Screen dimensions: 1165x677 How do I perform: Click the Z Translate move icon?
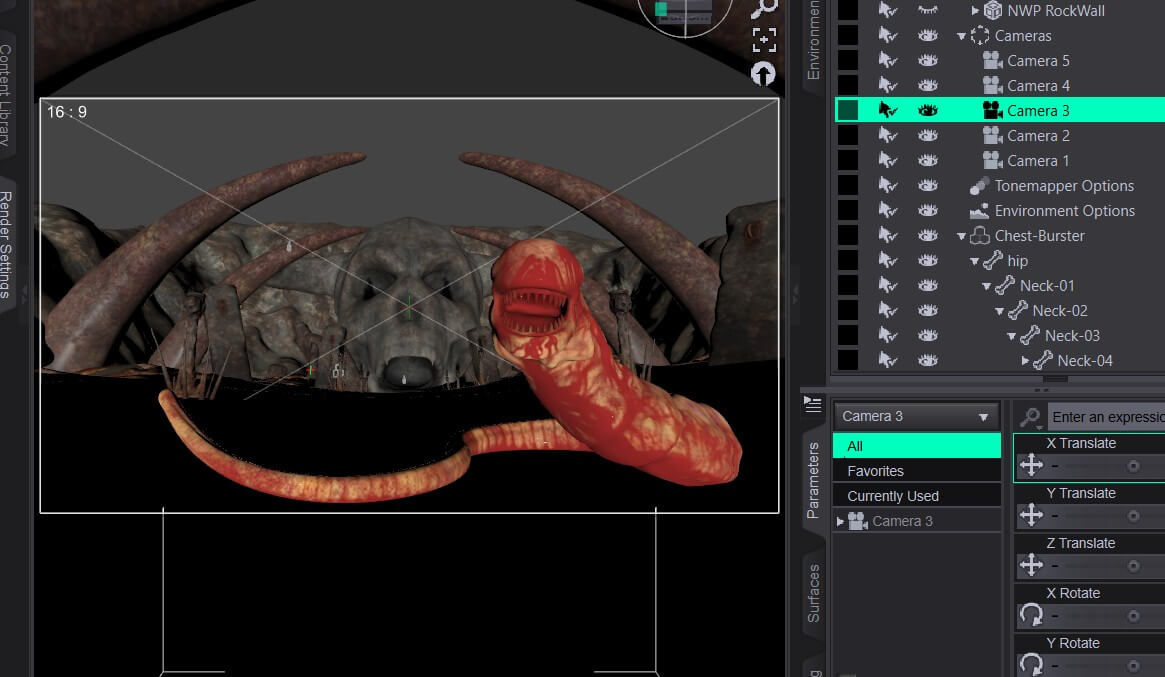click(x=1031, y=565)
